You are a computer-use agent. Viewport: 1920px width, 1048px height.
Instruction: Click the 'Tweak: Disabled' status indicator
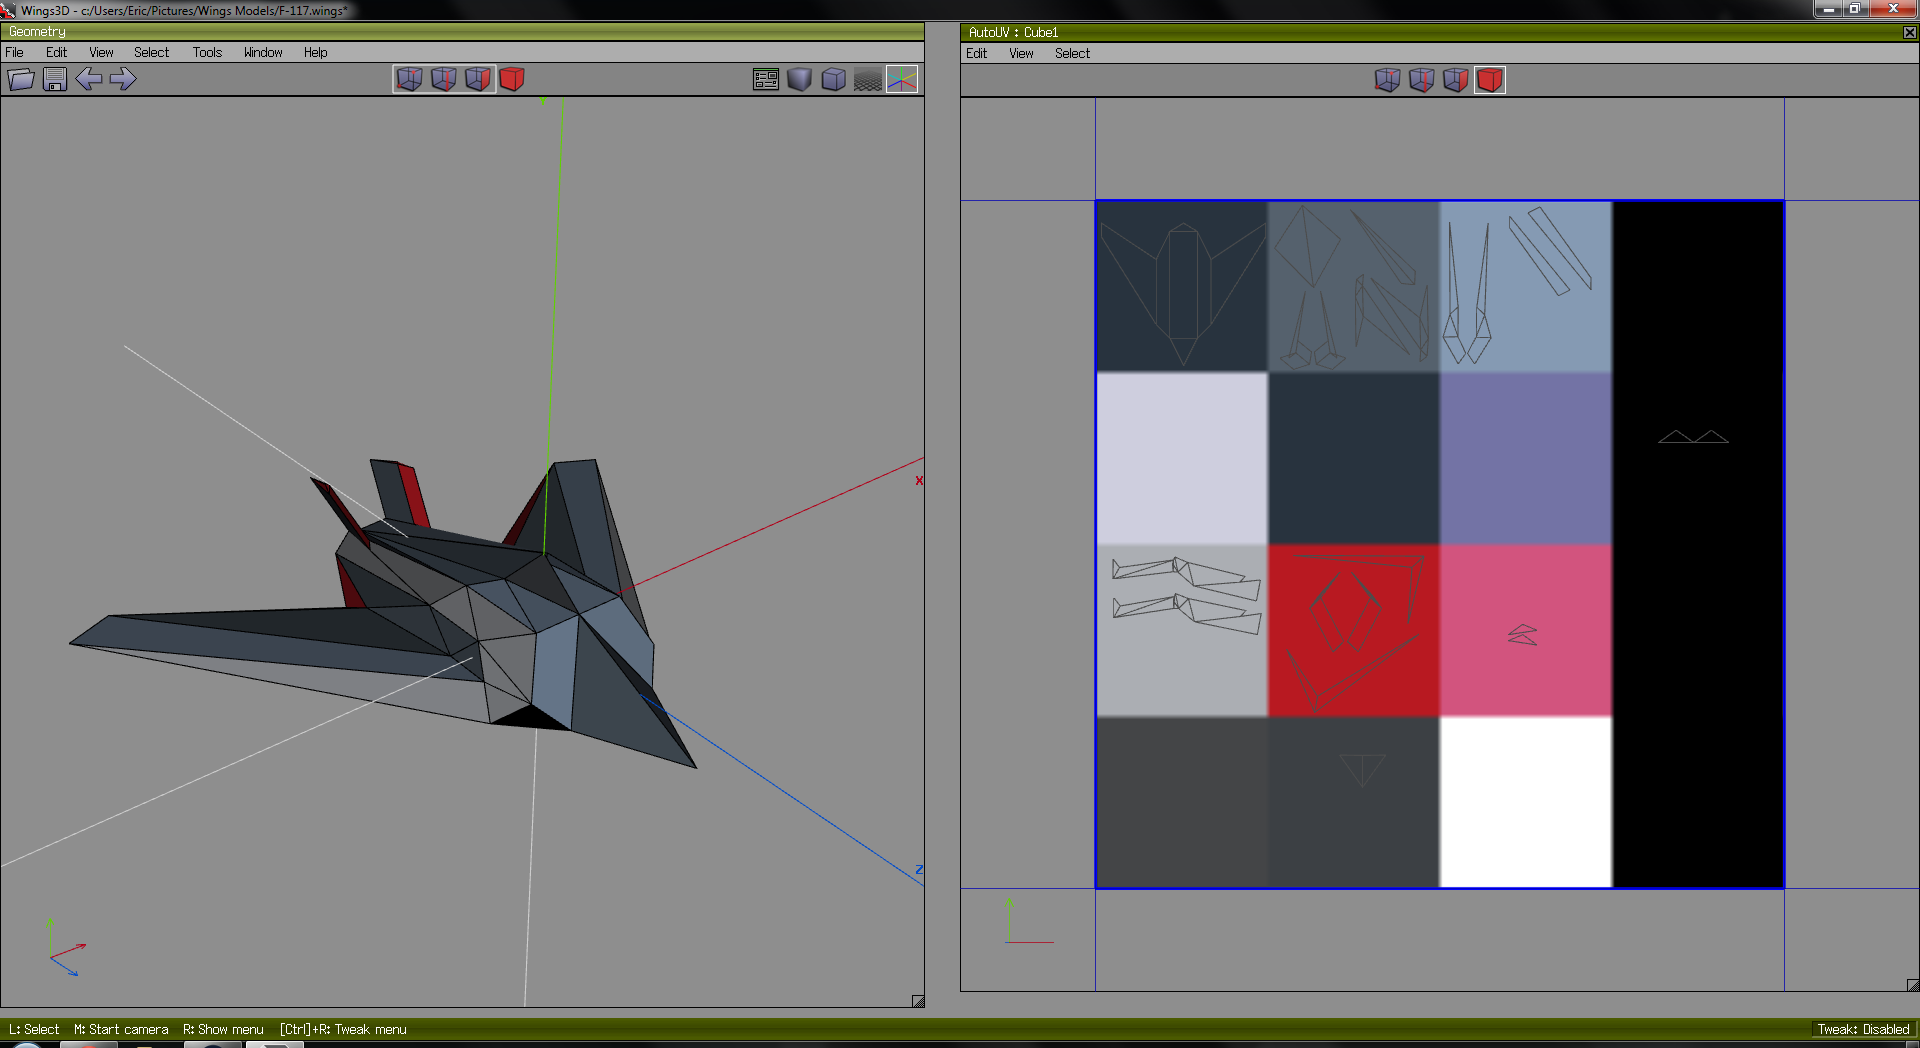(1863, 1029)
